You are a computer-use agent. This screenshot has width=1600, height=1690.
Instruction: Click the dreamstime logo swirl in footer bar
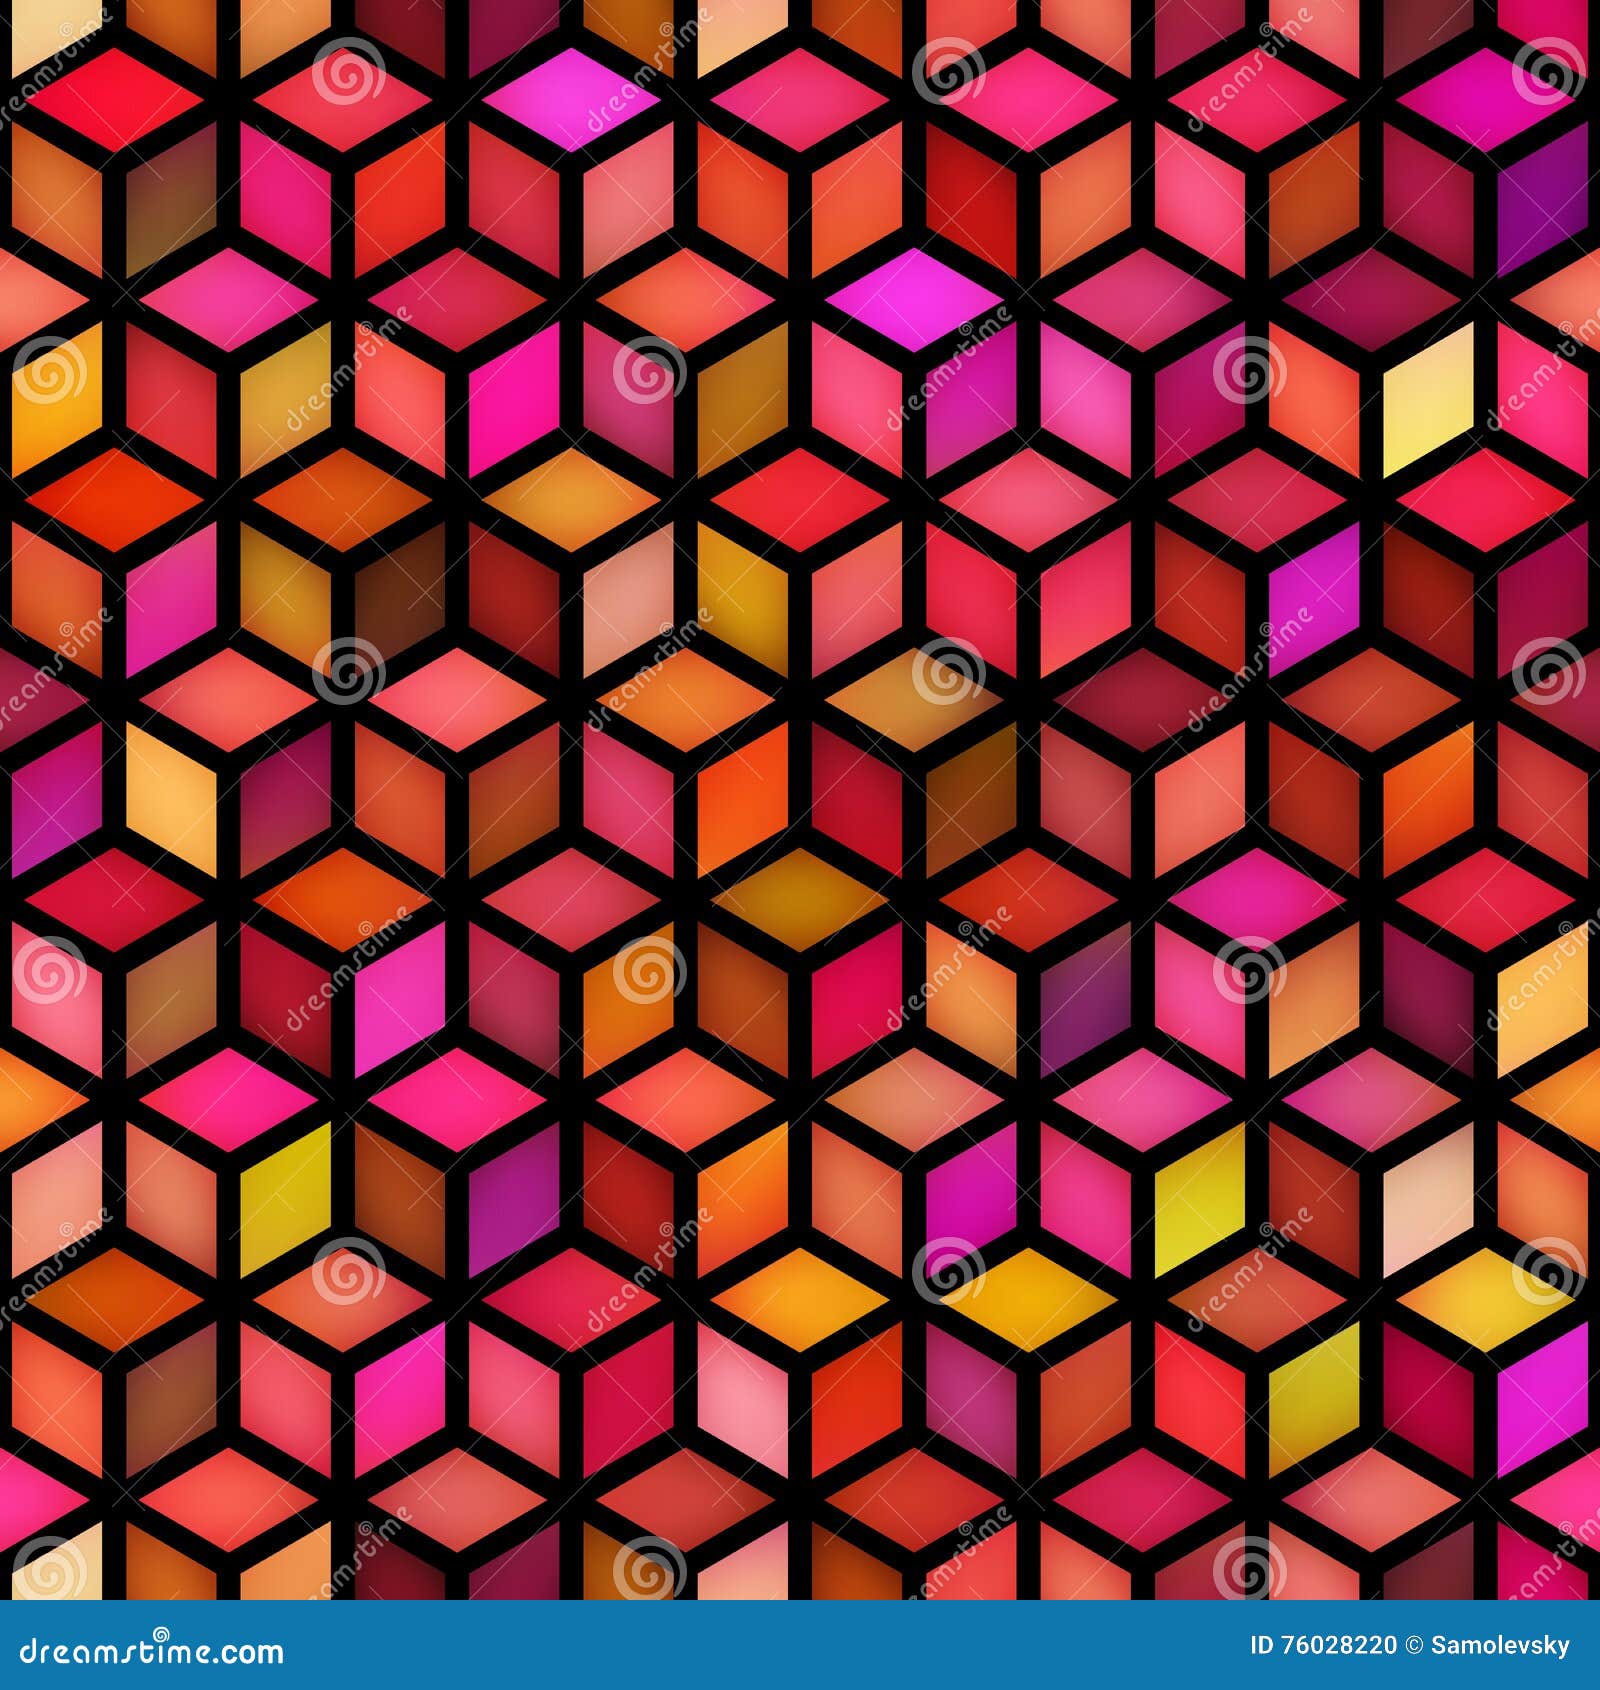(x=160, y=1632)
